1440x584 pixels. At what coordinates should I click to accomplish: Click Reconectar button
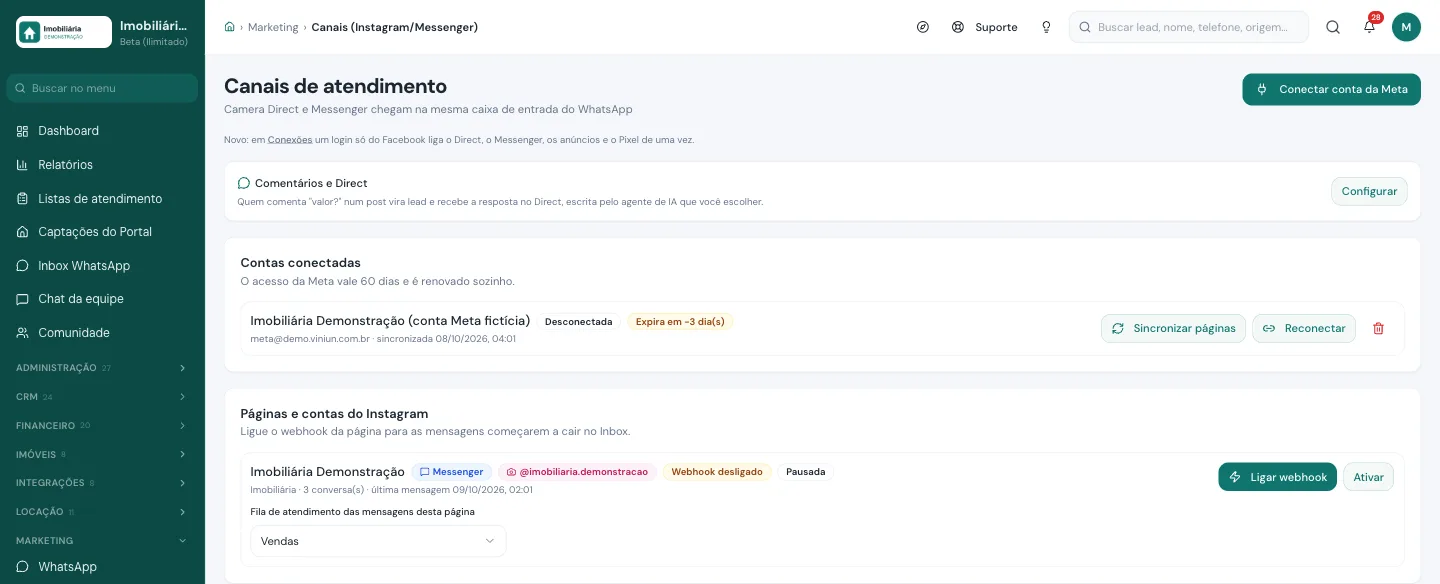[1304, 328]
